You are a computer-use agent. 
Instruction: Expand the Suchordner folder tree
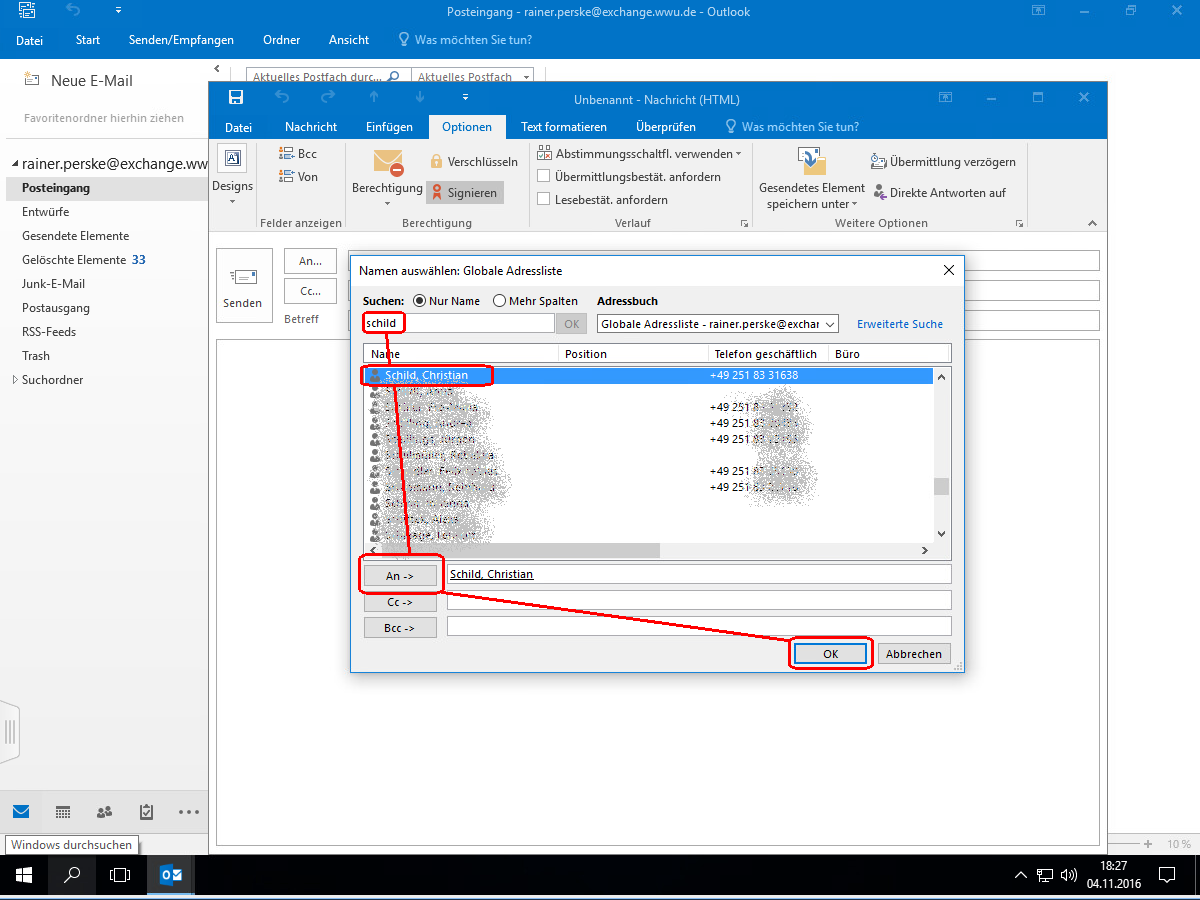tap(14, 380)
